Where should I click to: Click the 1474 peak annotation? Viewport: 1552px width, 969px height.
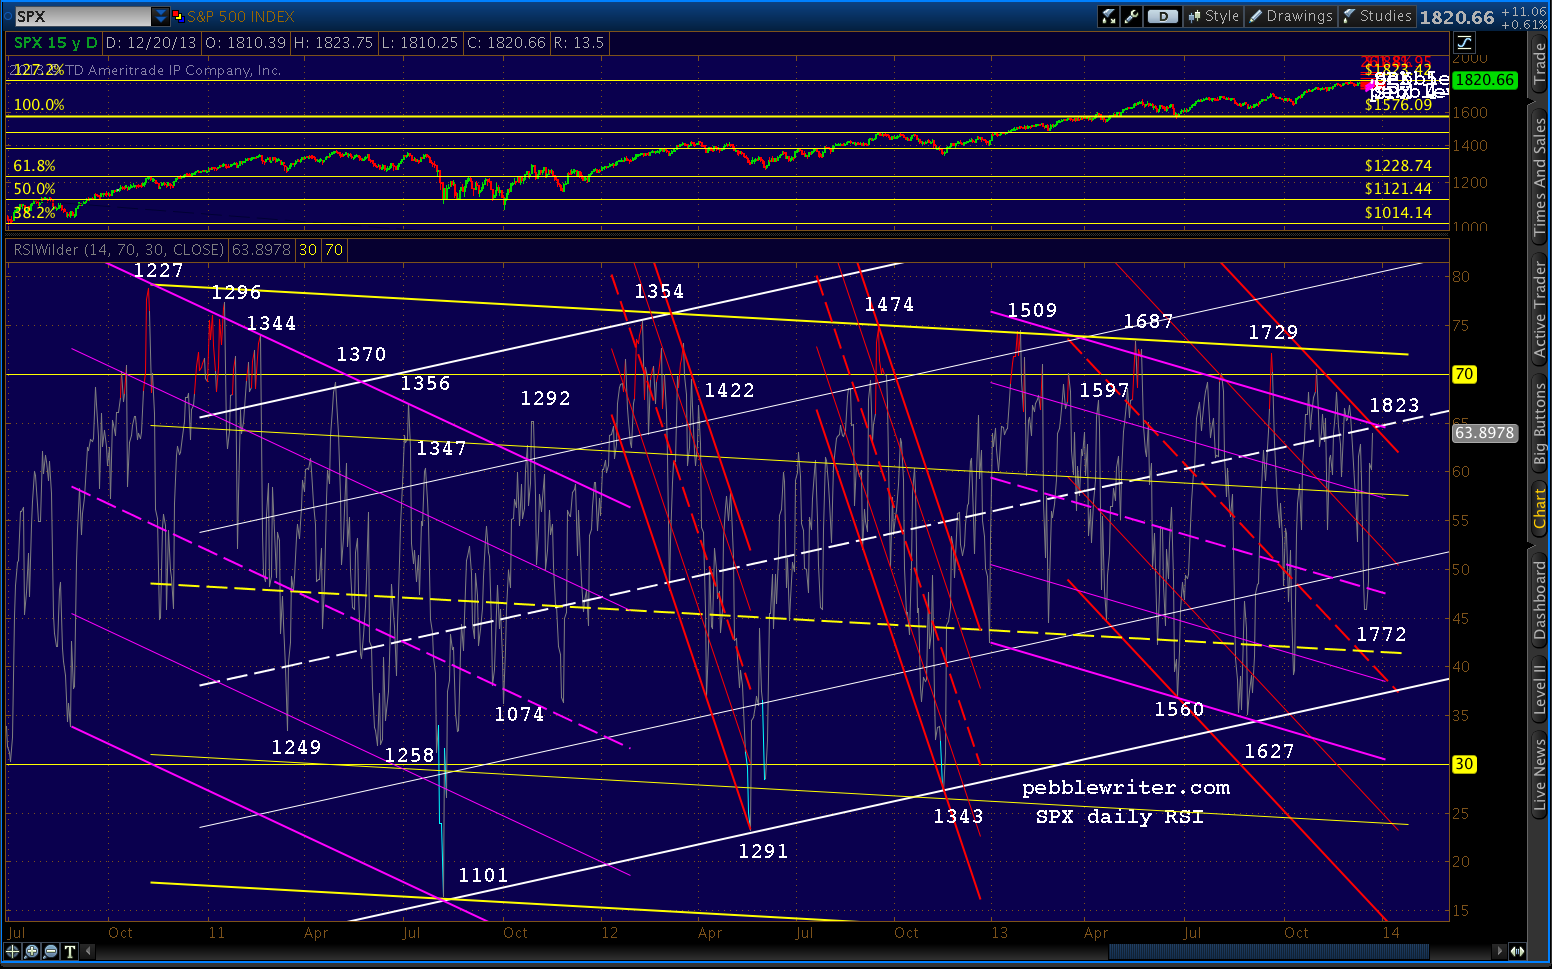pyautogui.click(x=889, y=304)
